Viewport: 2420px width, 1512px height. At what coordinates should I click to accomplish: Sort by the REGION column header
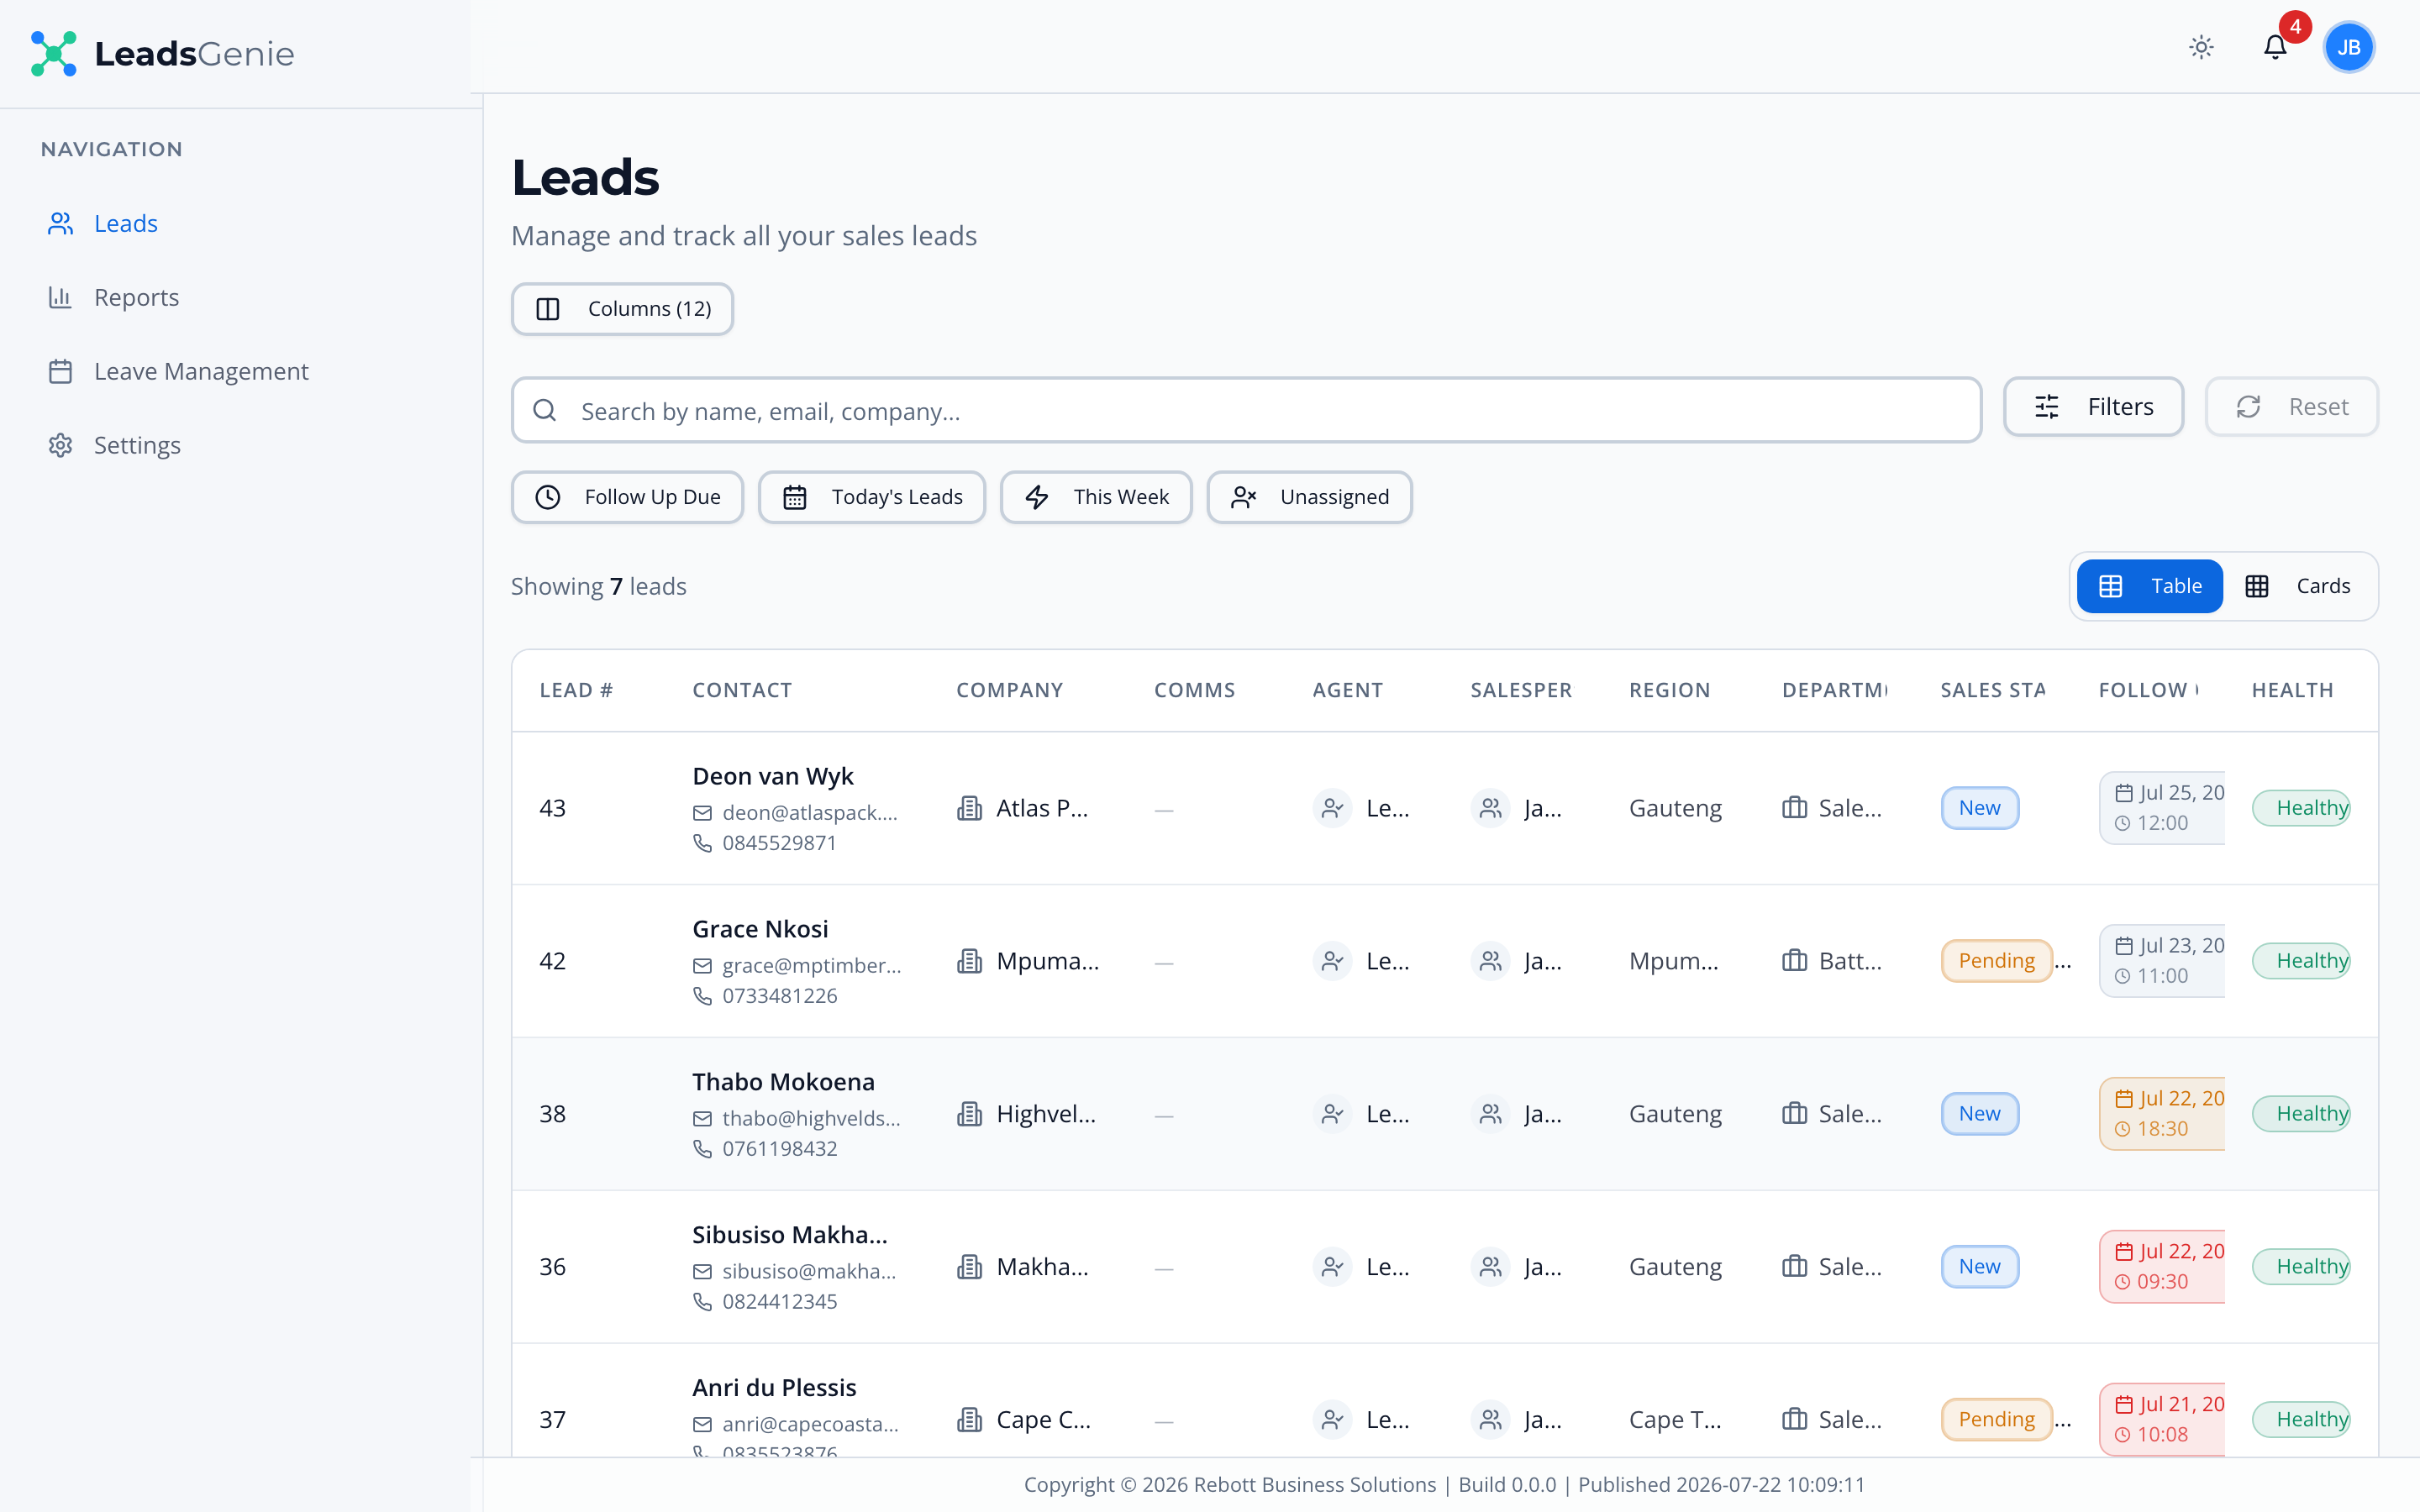(1669, 690)
